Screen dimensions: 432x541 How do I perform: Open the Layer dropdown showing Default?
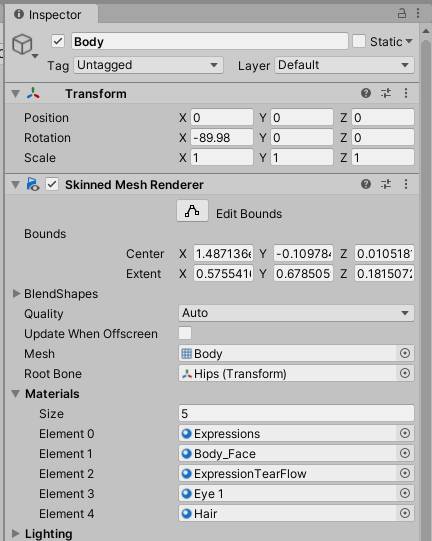344,65
